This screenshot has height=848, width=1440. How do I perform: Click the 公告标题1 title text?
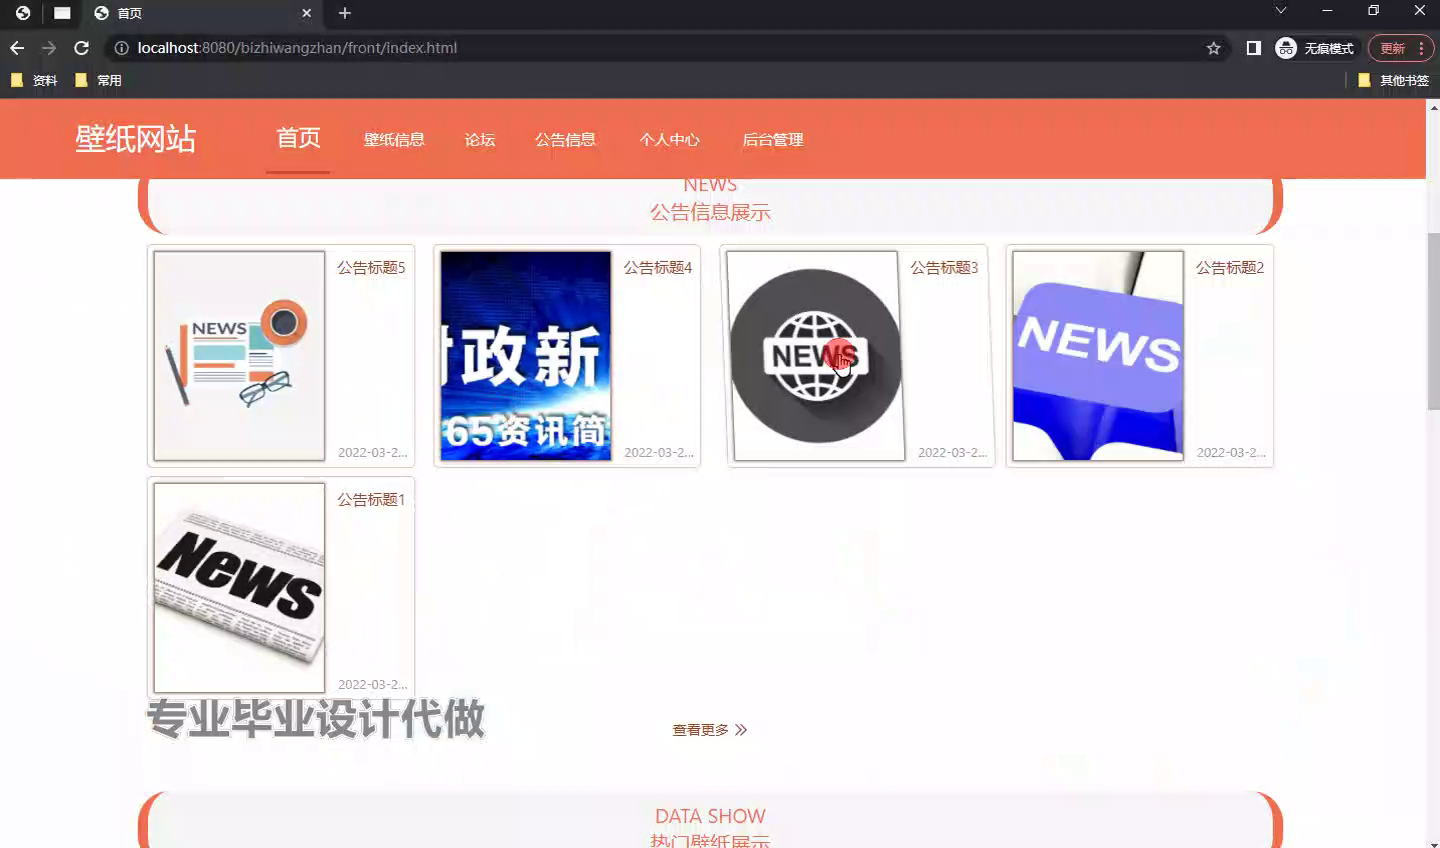pyautogui.click(x=371, y=499)
